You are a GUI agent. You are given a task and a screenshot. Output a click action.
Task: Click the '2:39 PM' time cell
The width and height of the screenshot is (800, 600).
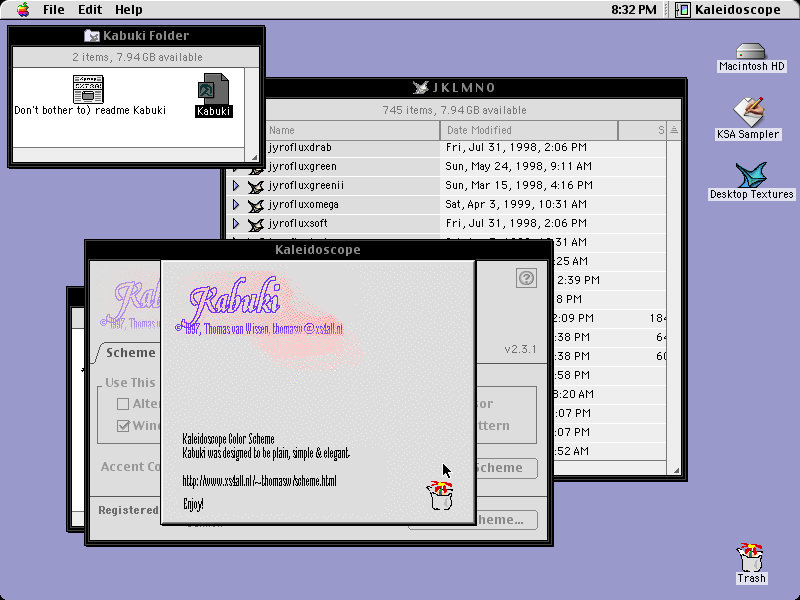click(578, 280)
